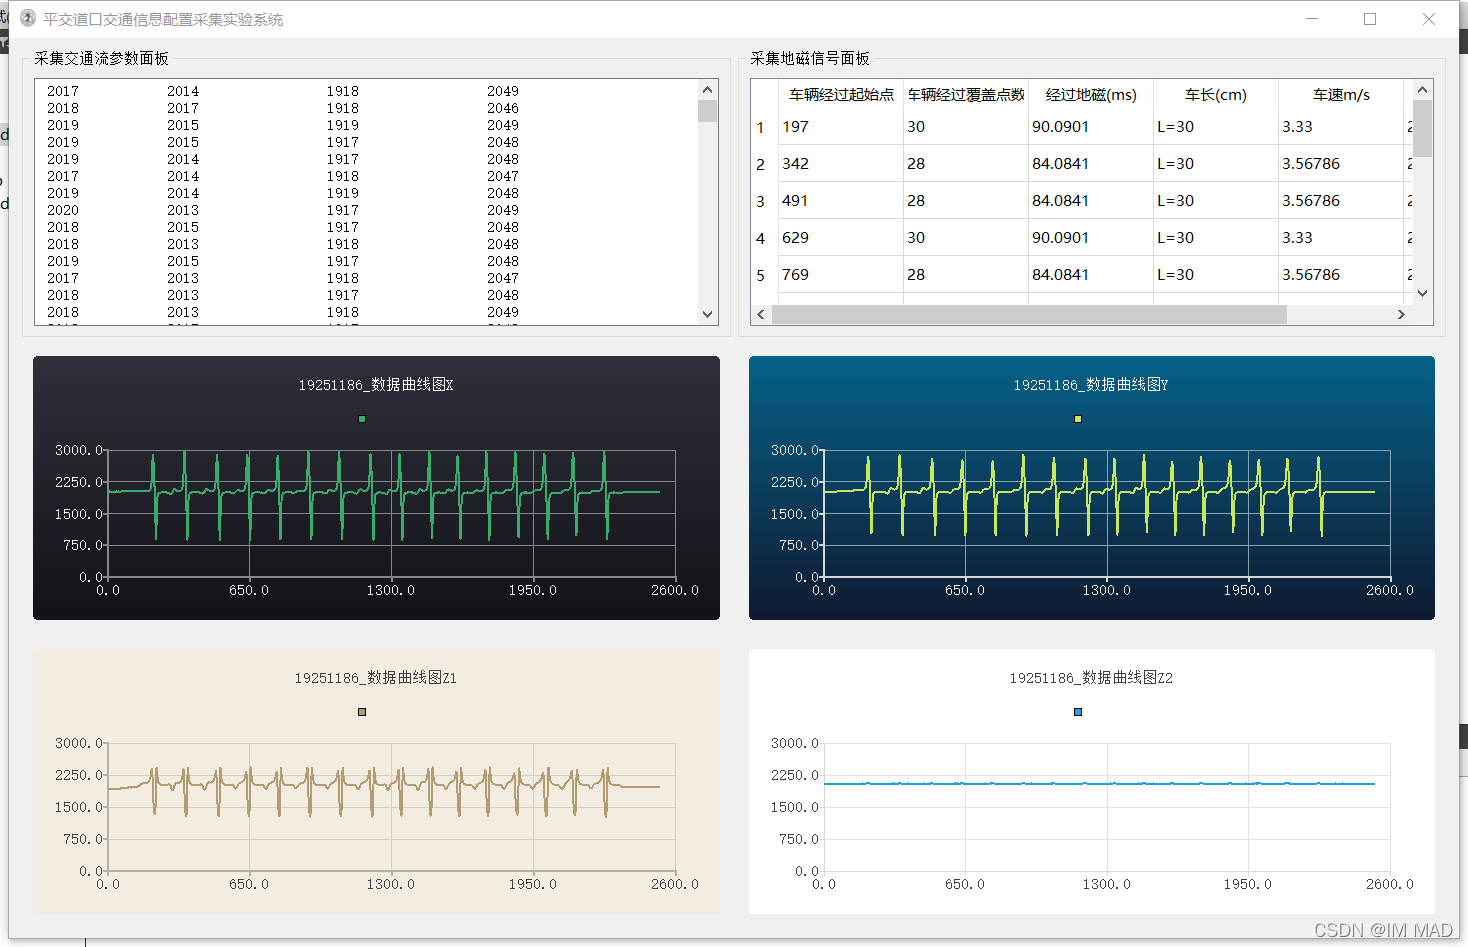Click the traffic parameter list scrollbar thumb
Screen dimensions: 1468x947
(708, 110)
